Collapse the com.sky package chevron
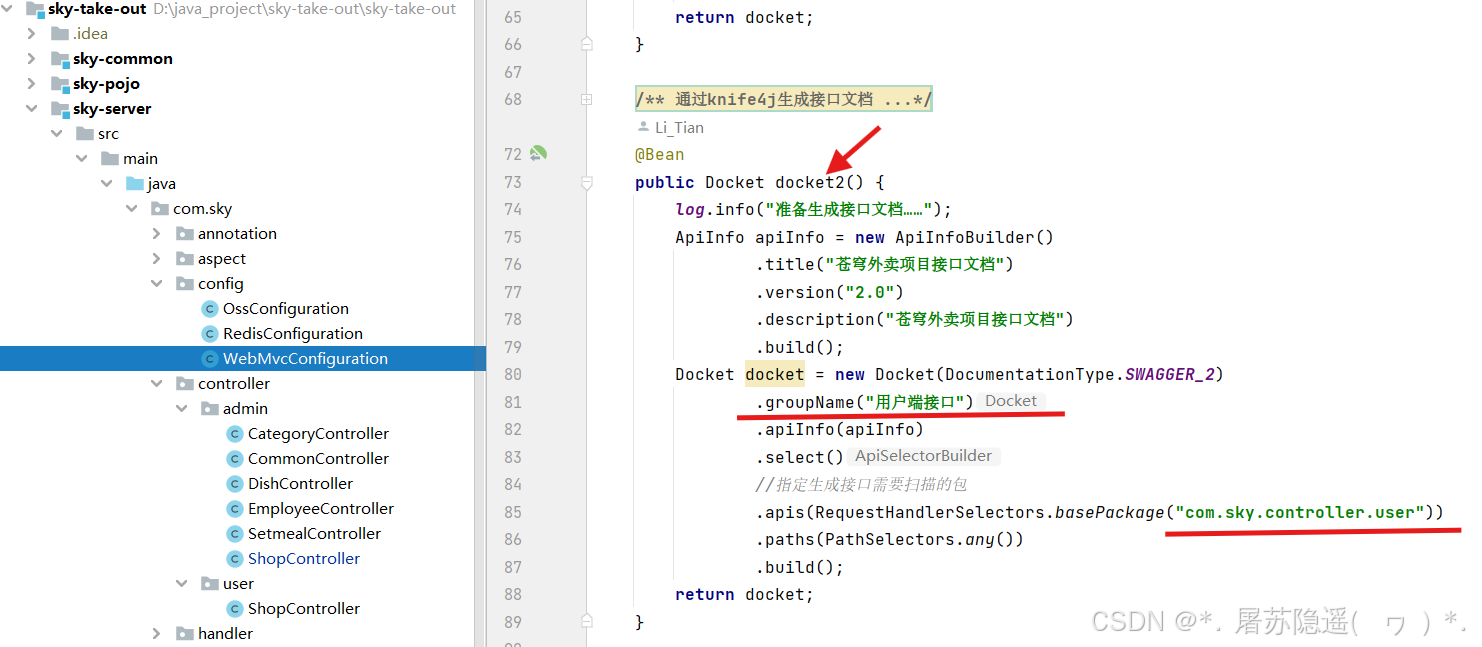The height and width of the screenshot is (647, 1482). coord(132,209)
